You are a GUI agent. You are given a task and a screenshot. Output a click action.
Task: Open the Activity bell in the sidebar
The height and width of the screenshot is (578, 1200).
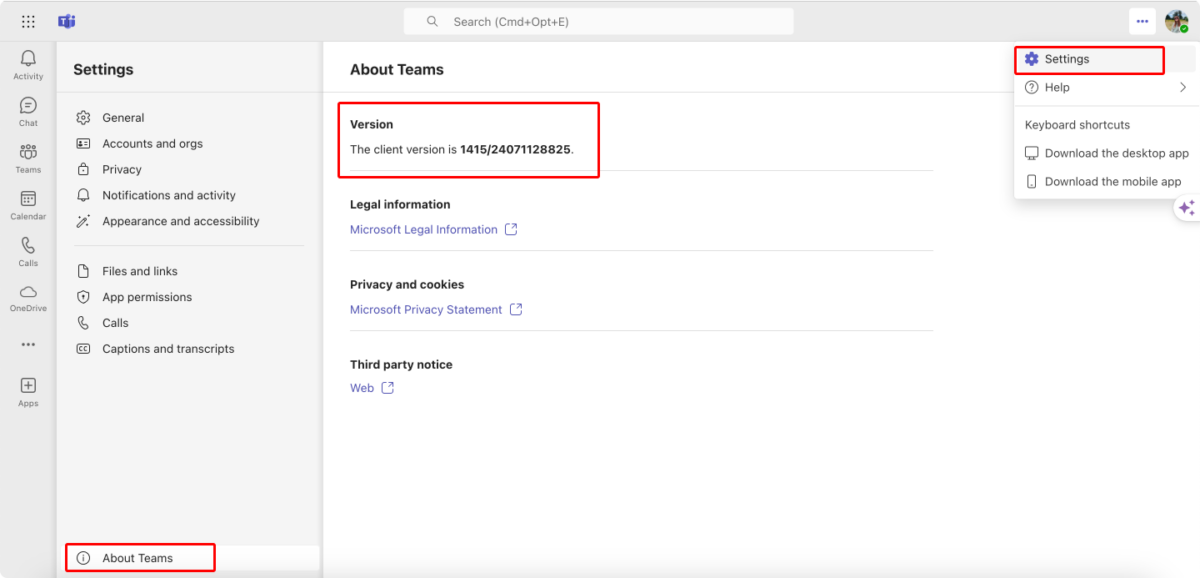pos(28,65)
